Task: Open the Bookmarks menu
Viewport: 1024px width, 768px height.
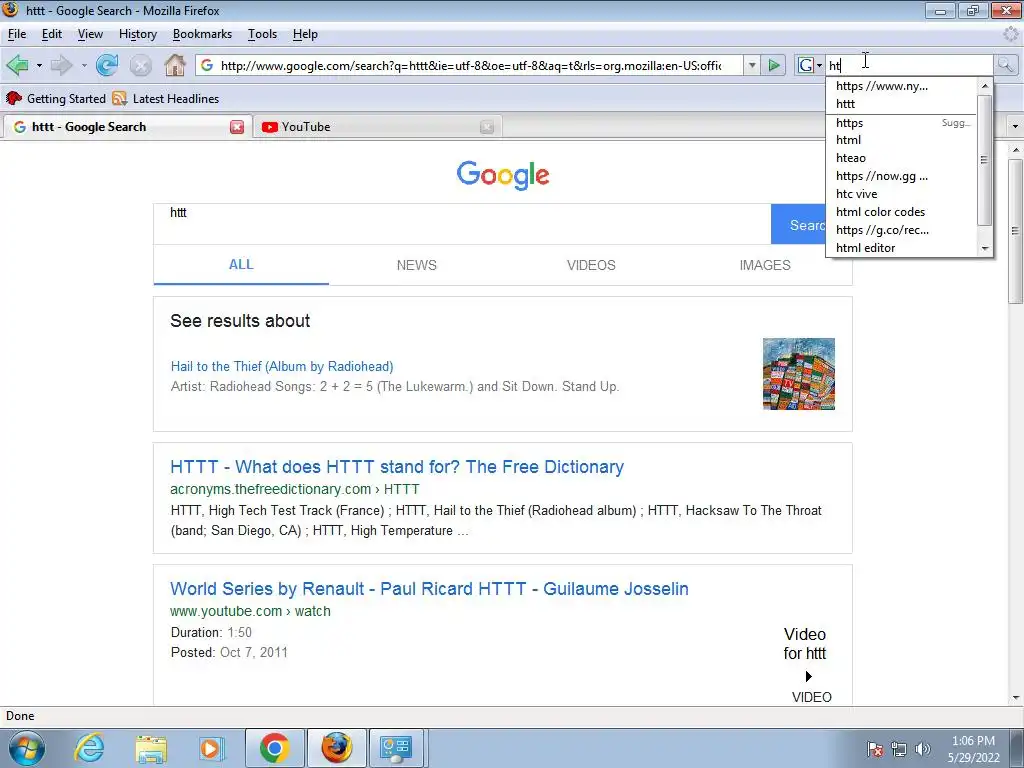Action: (x=202, y=34)
